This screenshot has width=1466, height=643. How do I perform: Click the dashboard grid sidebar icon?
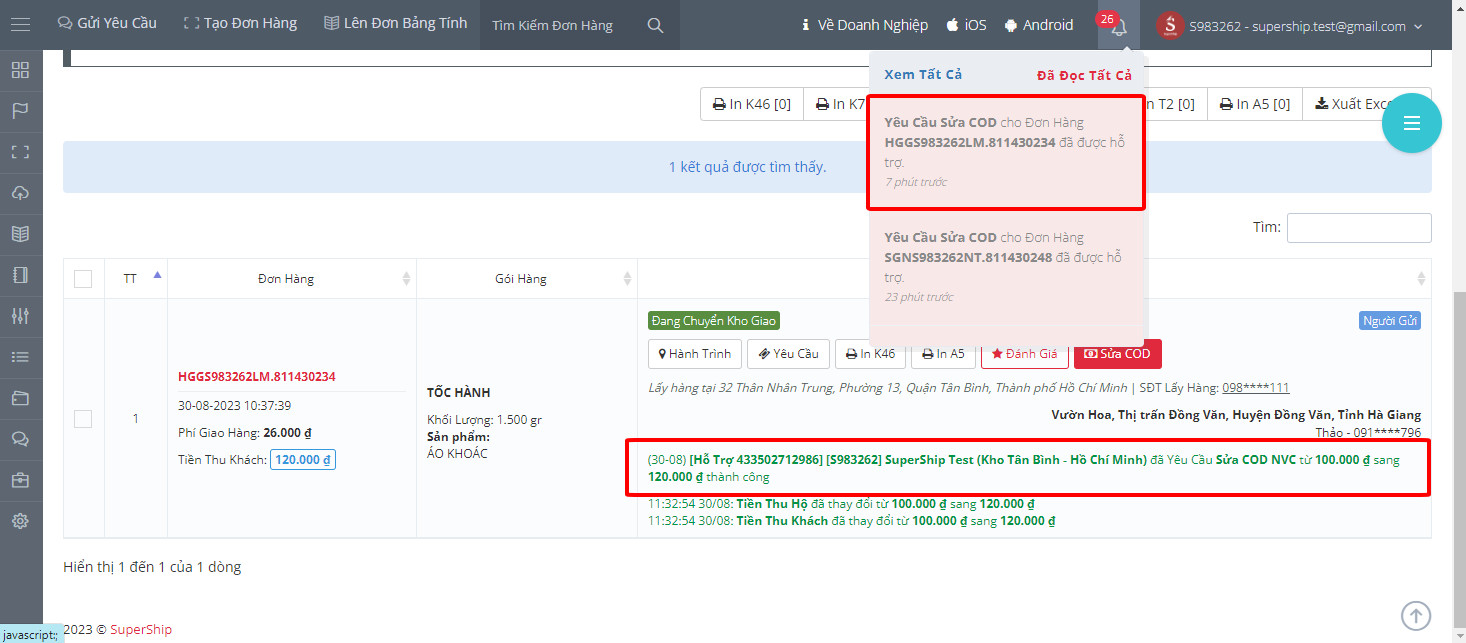point(20,70)
